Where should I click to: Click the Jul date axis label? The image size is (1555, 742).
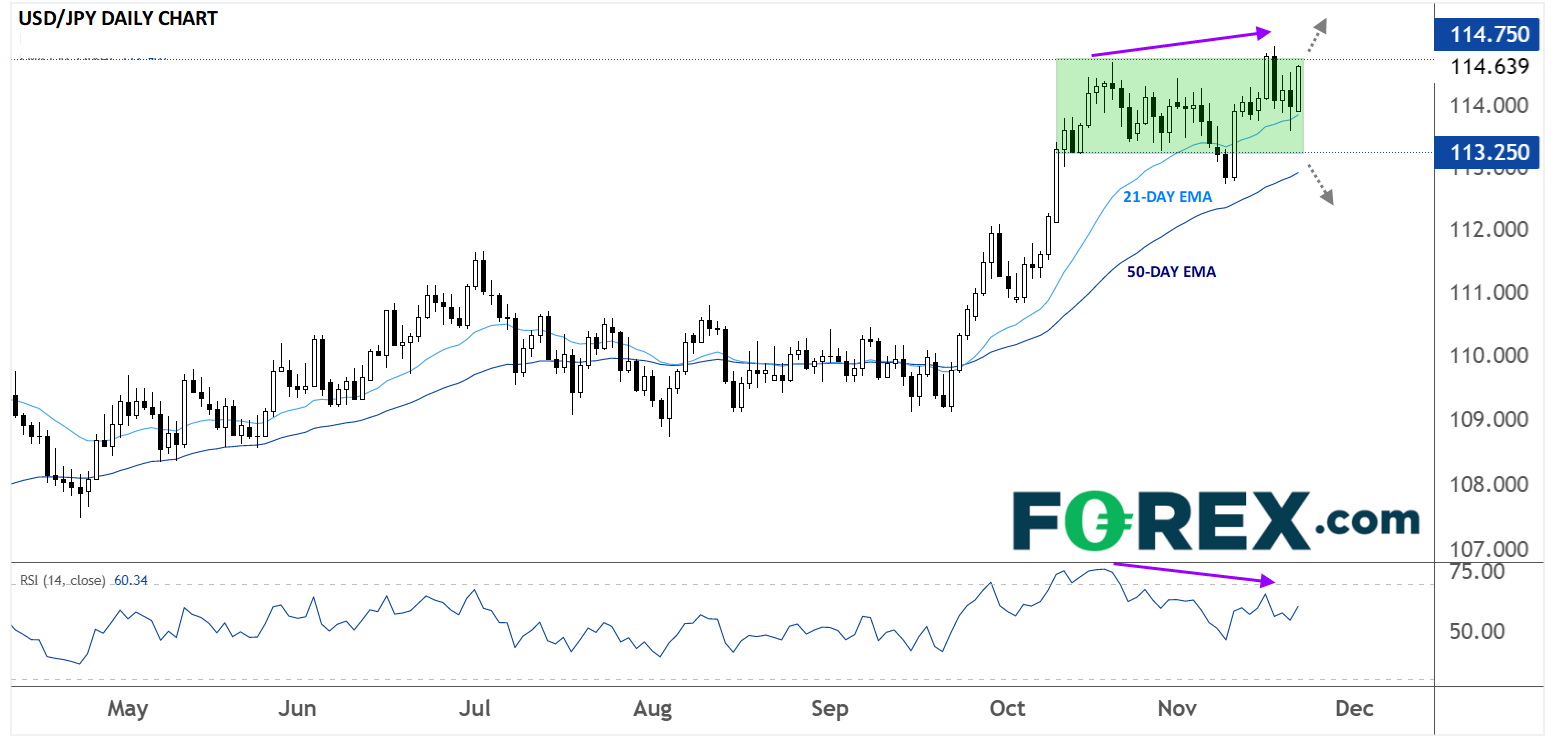[x=474, y=709]
